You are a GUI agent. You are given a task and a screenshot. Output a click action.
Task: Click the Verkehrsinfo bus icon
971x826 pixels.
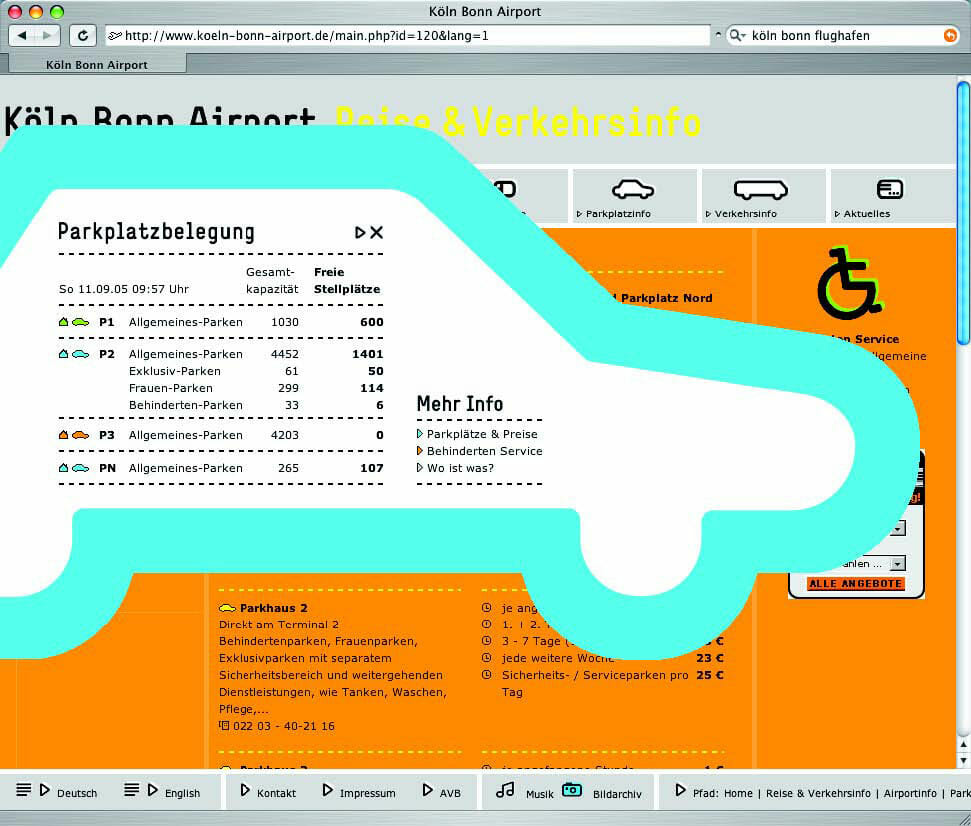point(763,189)
